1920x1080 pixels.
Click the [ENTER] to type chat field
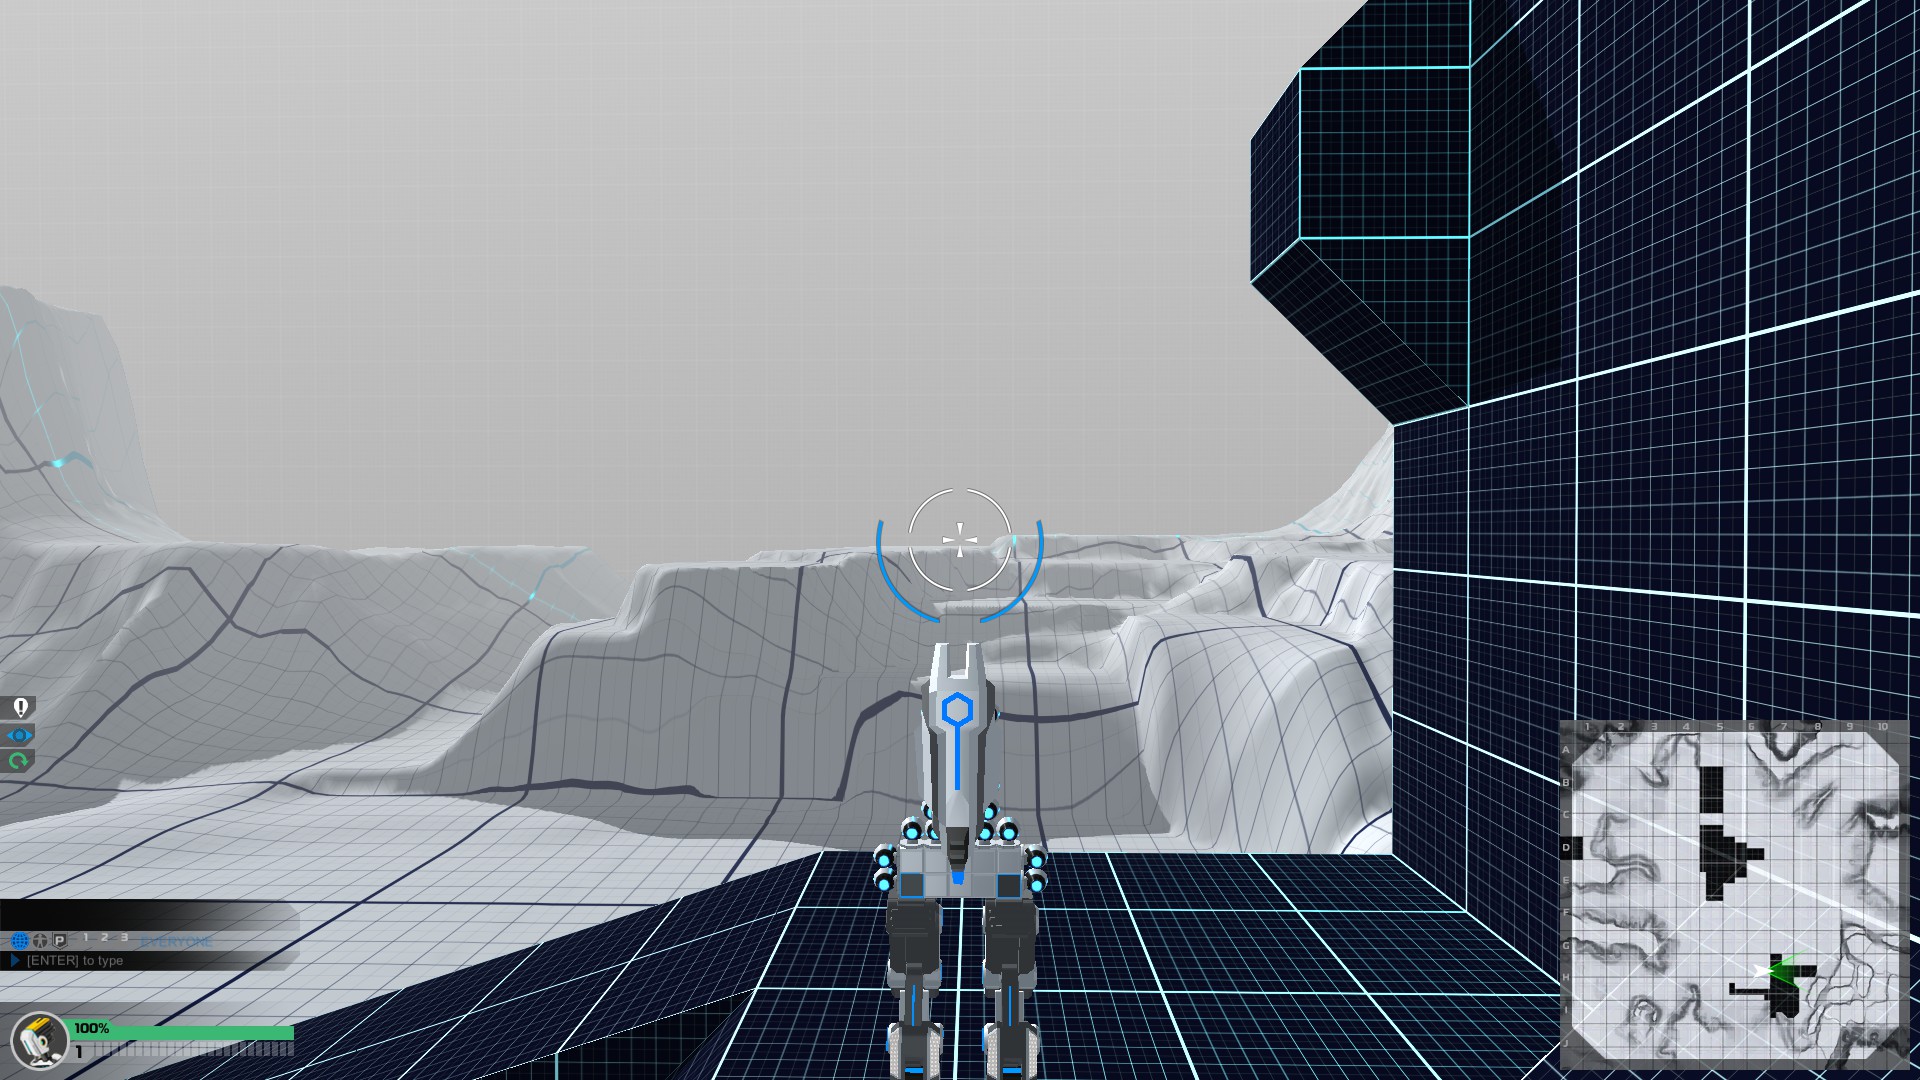(75, 961)
